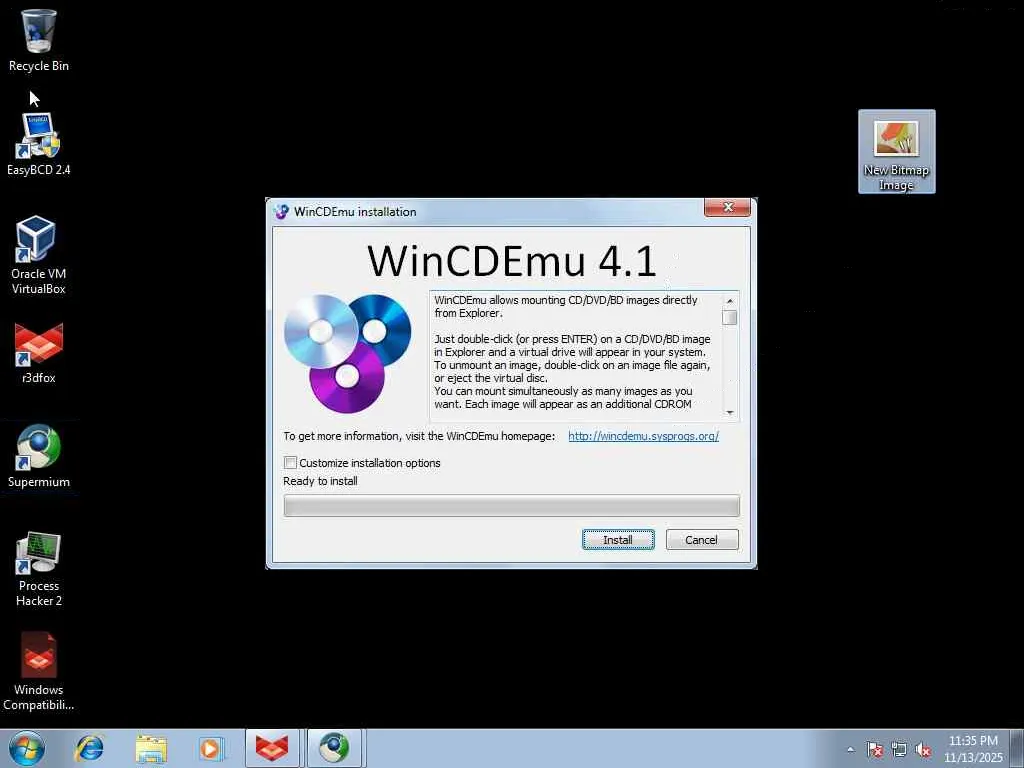1024x768 pixels.
Task: Enable Customize installation options checkbox
Action: coord(290,462)
